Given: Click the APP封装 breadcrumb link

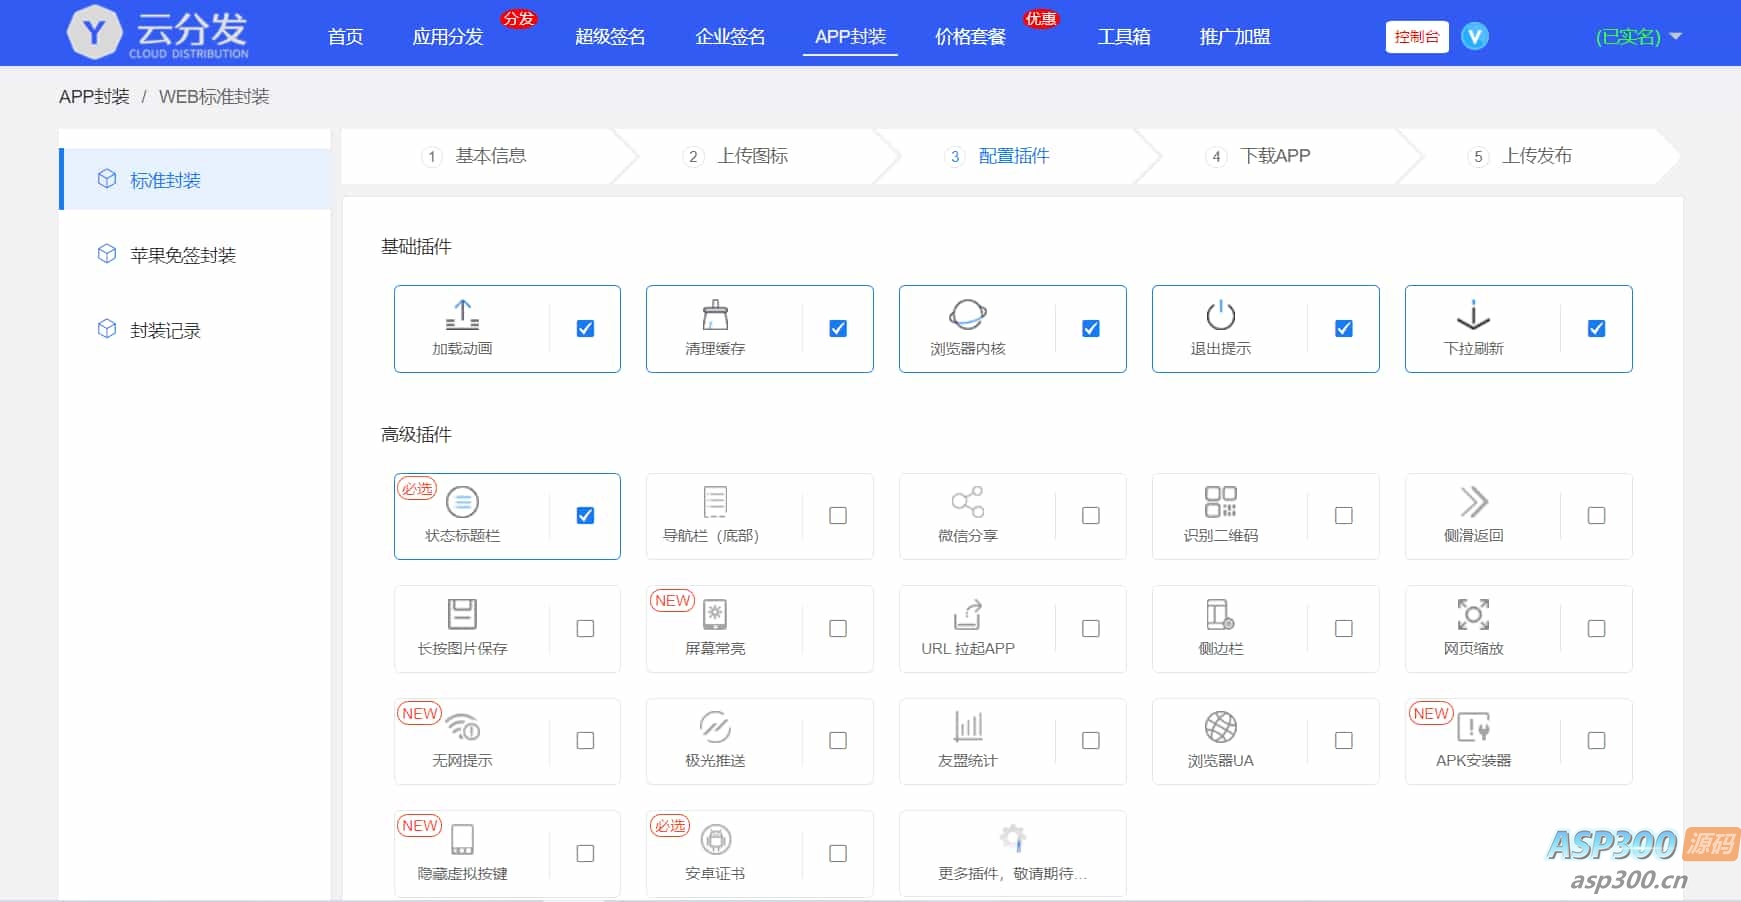Looking at the screenshot, I should pyautogui.click(x=94, y=97).
